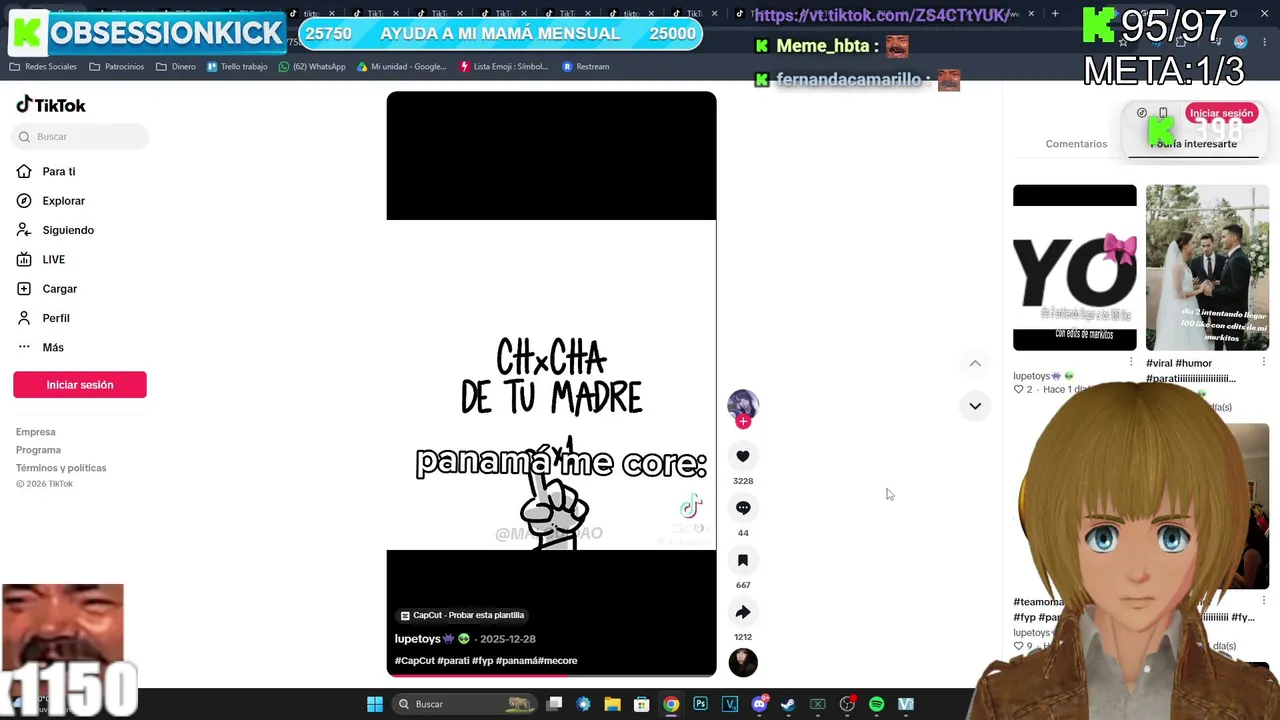Viewport: 1280px width, 720px height.
Task: Open the Lista Emoji bookmark
Action: click(x=504, y=67)
